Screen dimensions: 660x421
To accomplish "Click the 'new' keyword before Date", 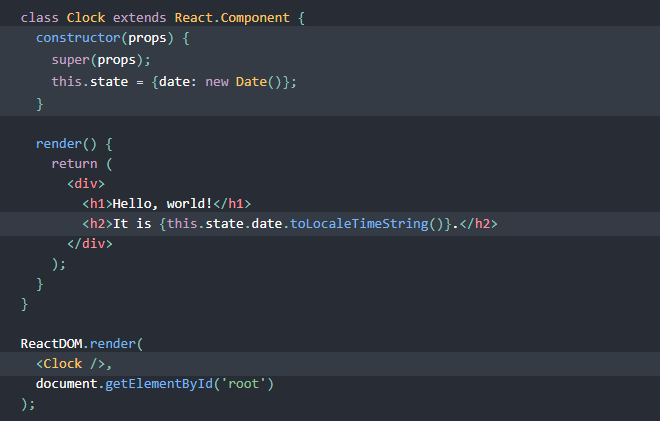I will click(216, 81).
